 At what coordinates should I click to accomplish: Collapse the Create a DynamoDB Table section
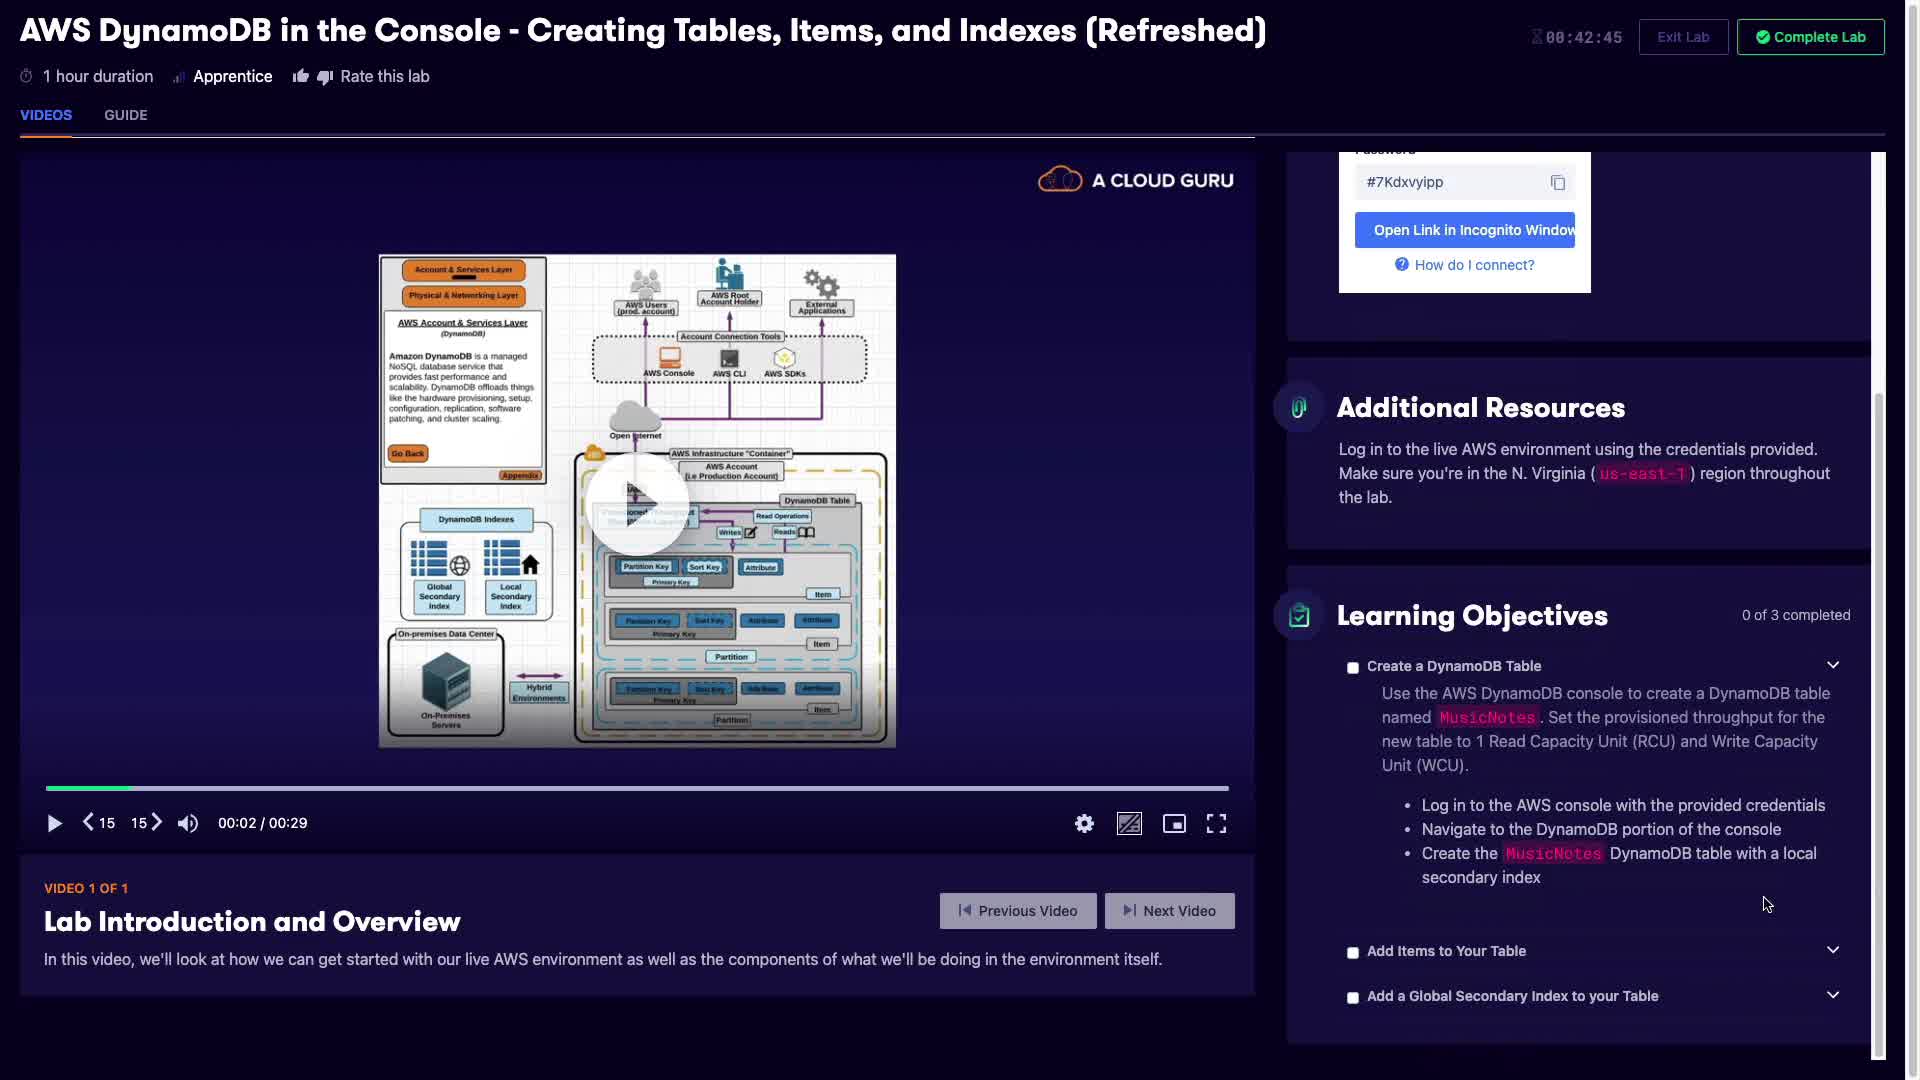pos(1832,665)
